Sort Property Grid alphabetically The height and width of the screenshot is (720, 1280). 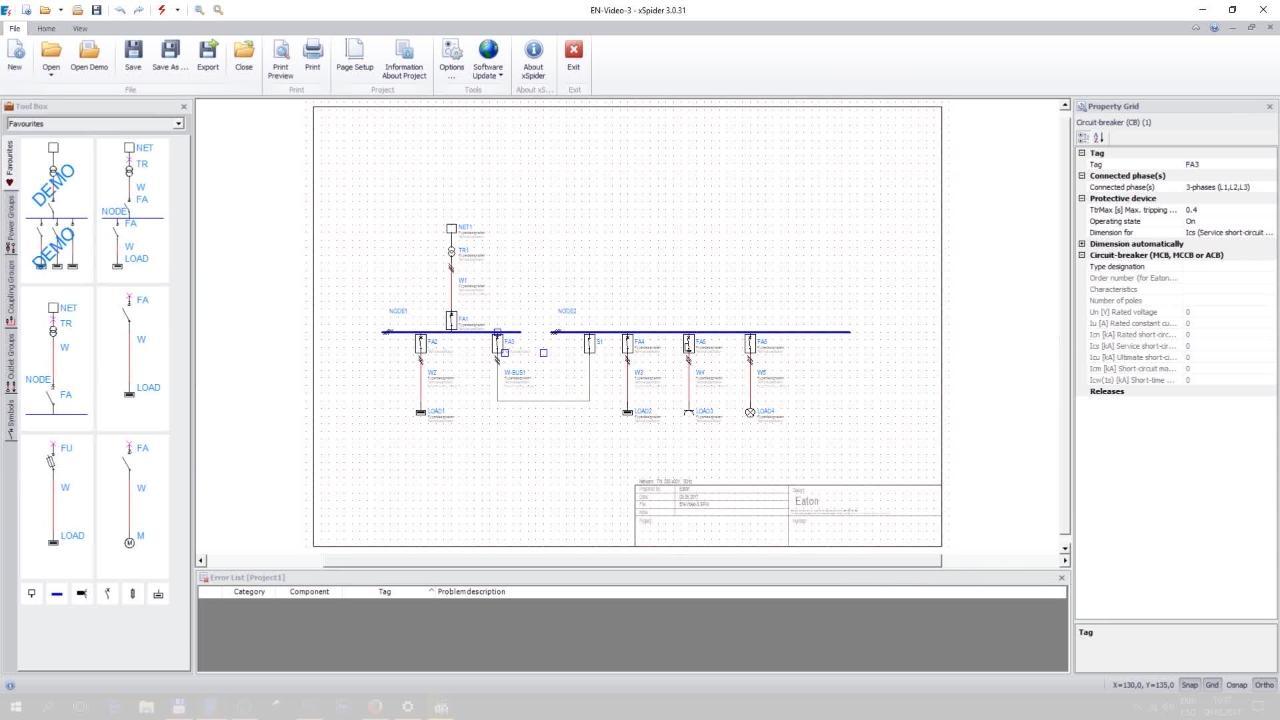point(1098,138)
